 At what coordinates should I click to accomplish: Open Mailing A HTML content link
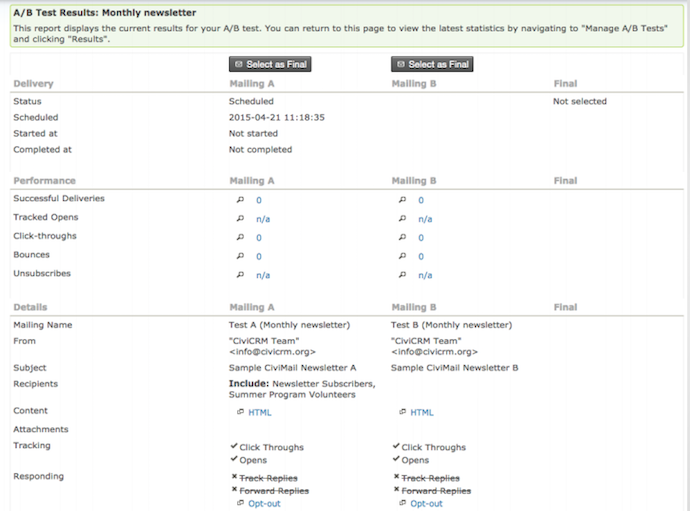[259, 412]
